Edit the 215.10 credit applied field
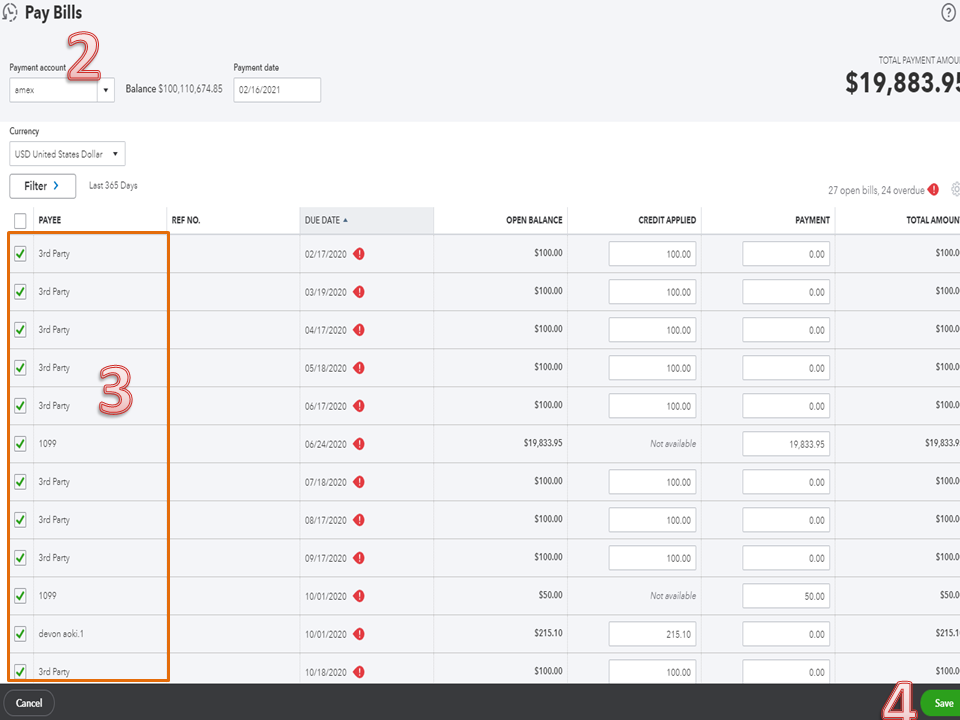Screen dimensions: 960x720 (x=652, y=634)
